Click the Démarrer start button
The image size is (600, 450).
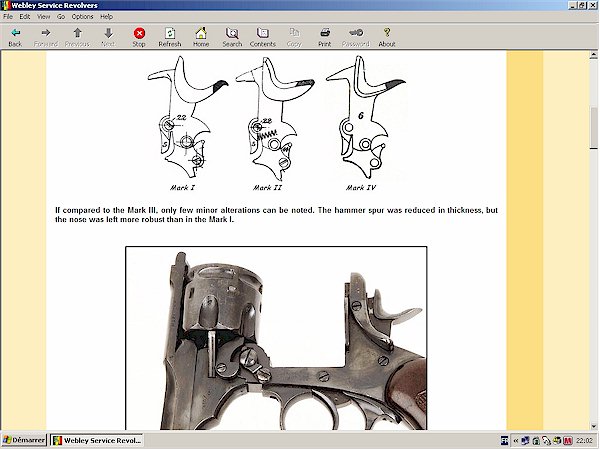[24, 440]
